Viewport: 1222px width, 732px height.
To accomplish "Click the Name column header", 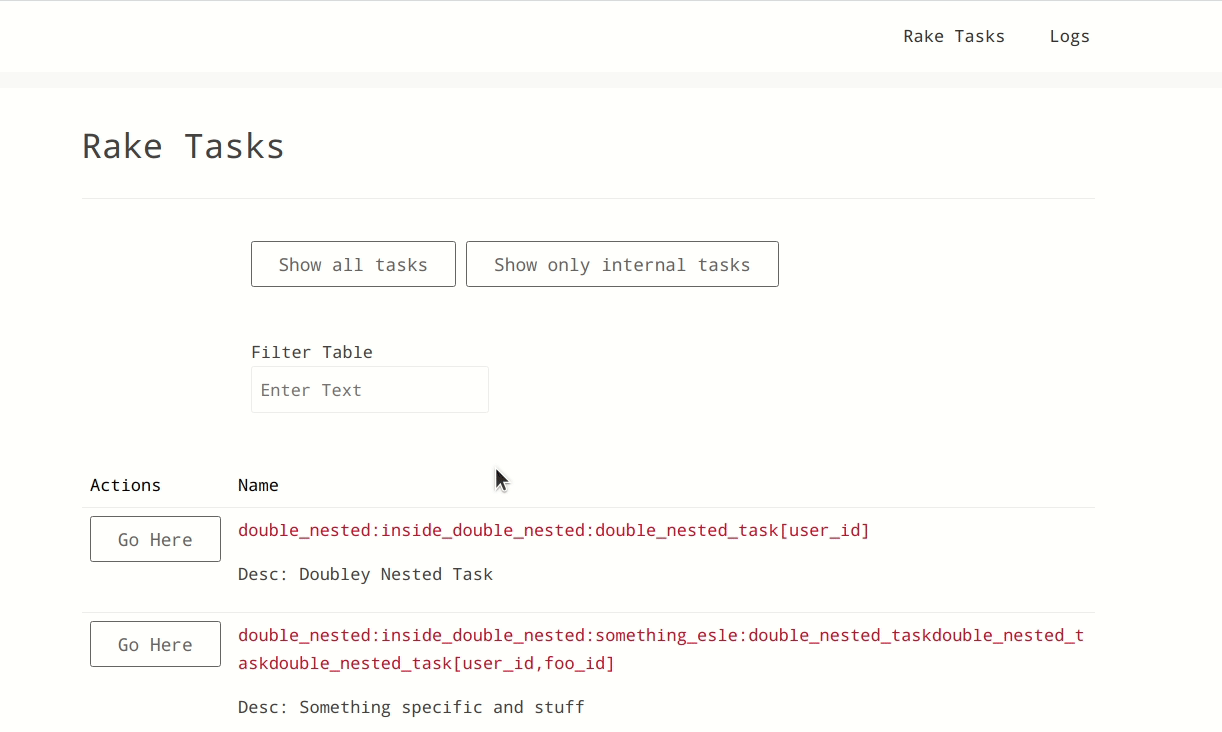I will [x=258, y=485].
